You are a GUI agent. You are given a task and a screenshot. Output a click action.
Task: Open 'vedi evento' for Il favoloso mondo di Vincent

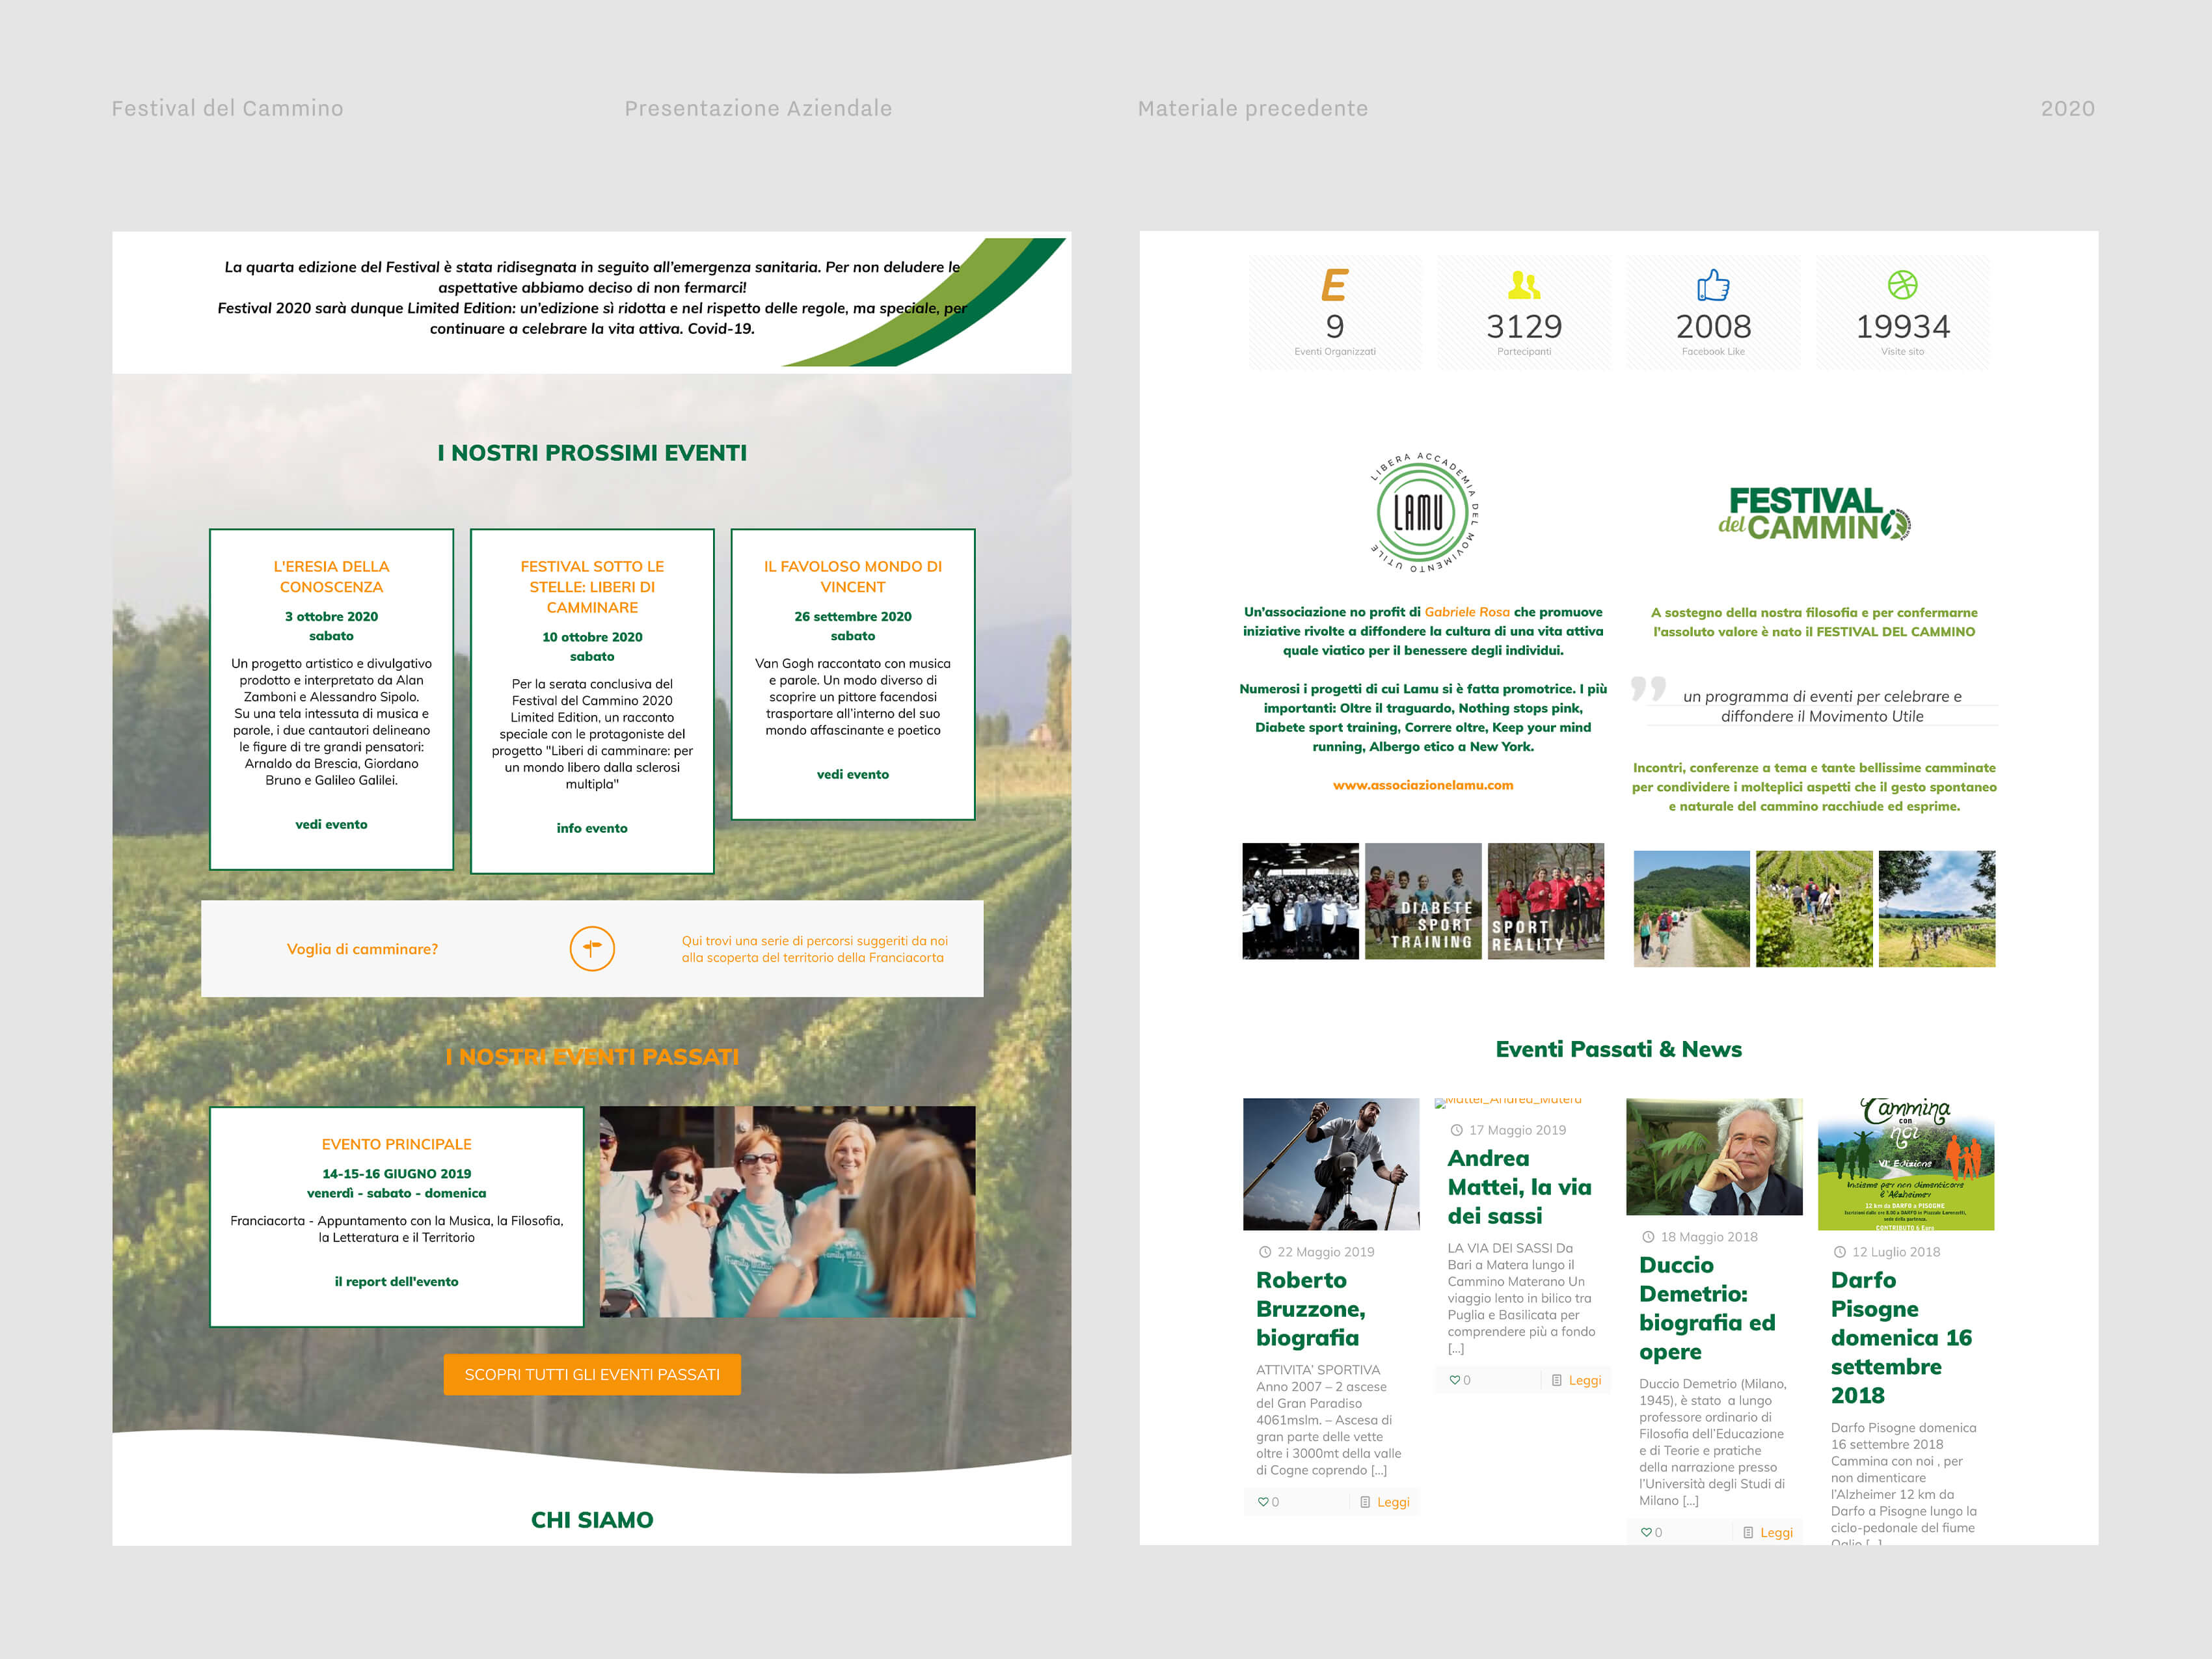point(853,774)
